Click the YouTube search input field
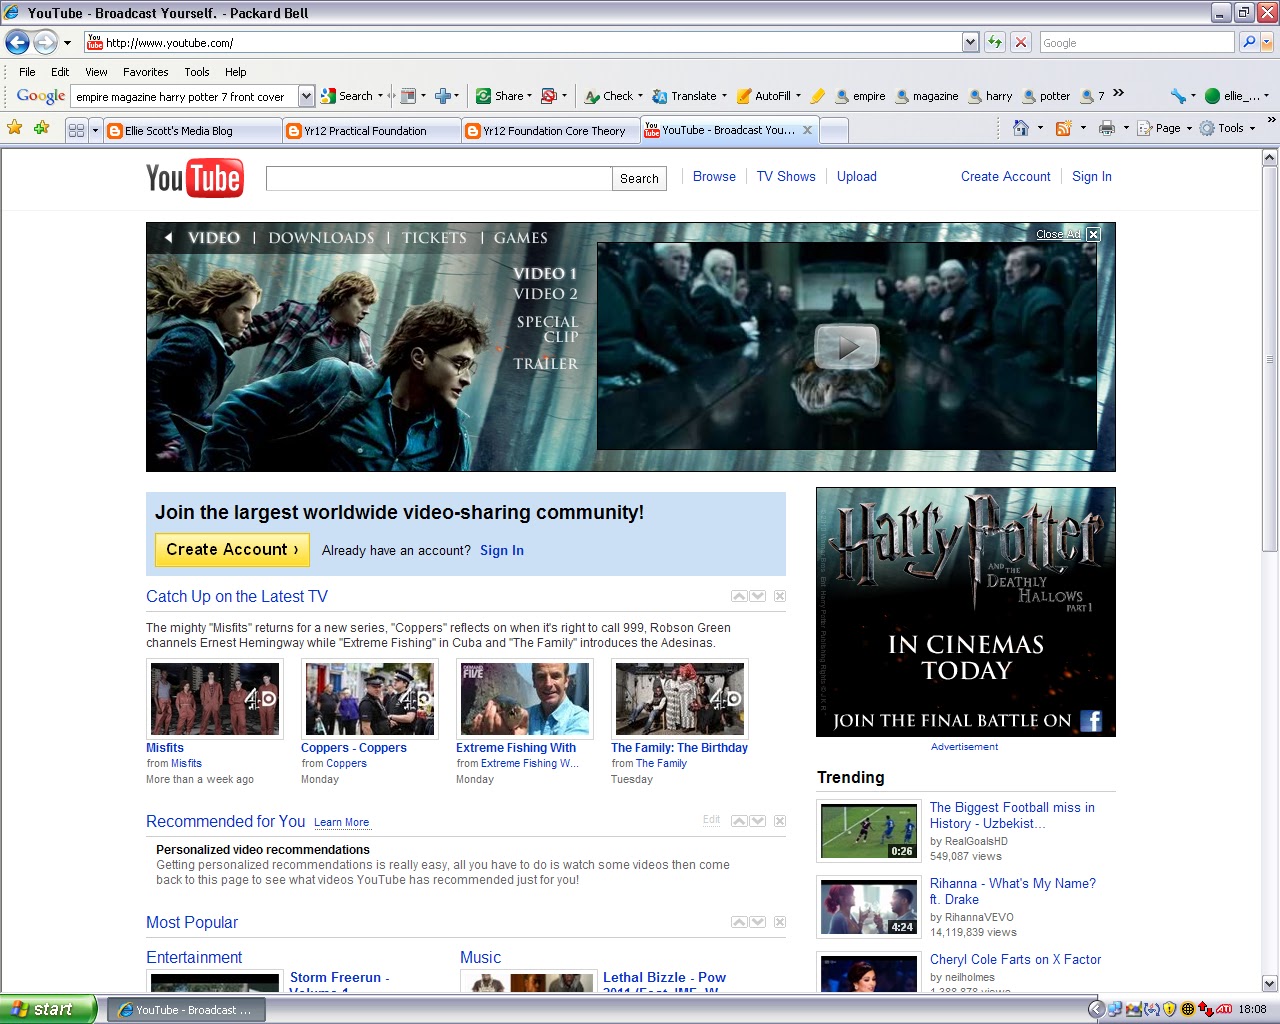1280x1024 pixels. [439, 178]
